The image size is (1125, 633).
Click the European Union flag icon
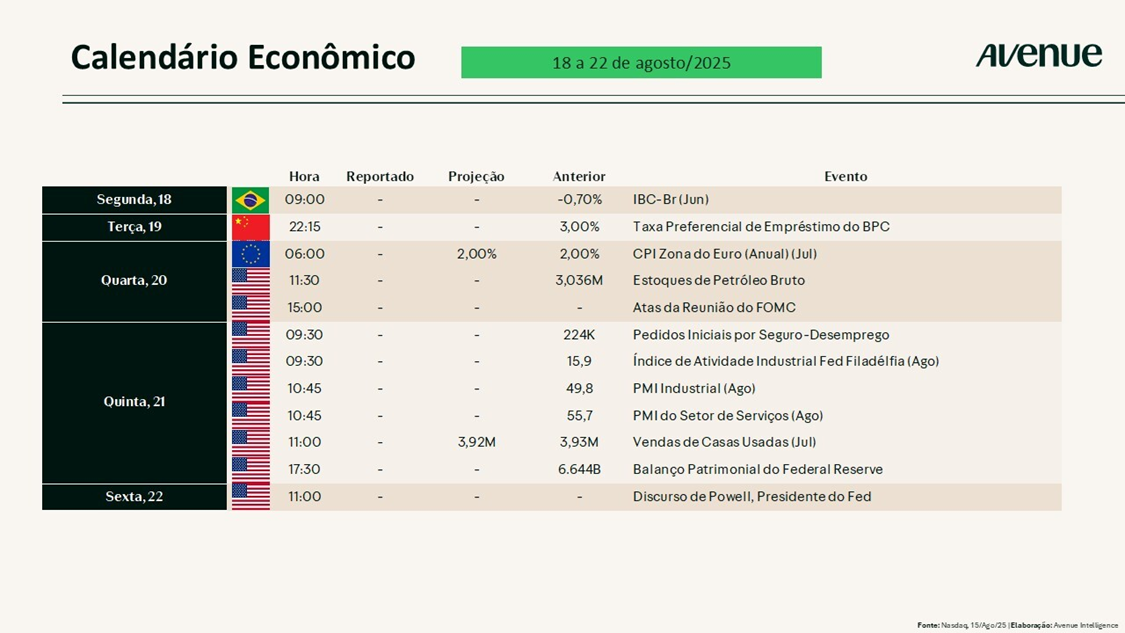(250, 254)
